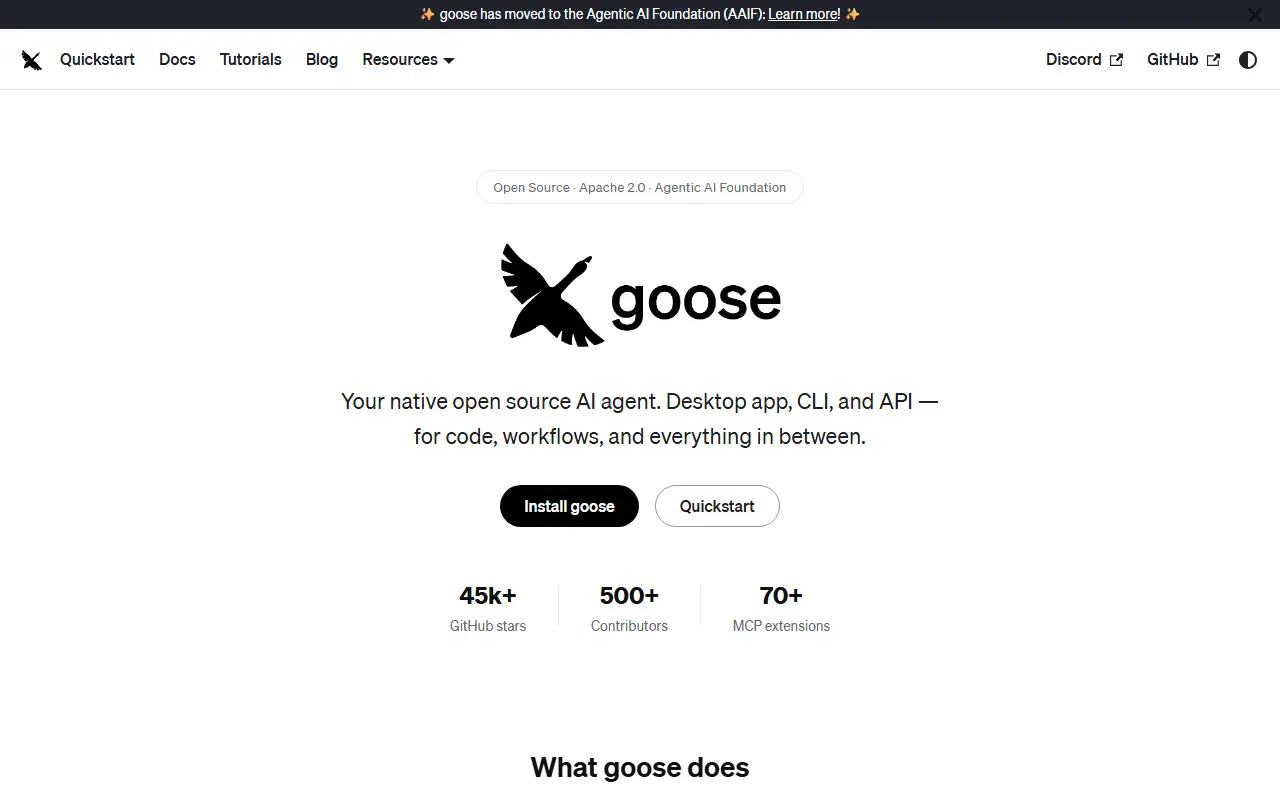Image resolution: width=1280 pixels, height=800 pixels.
Task: Open the Tutorials page
Action: (x=251, y=60)
